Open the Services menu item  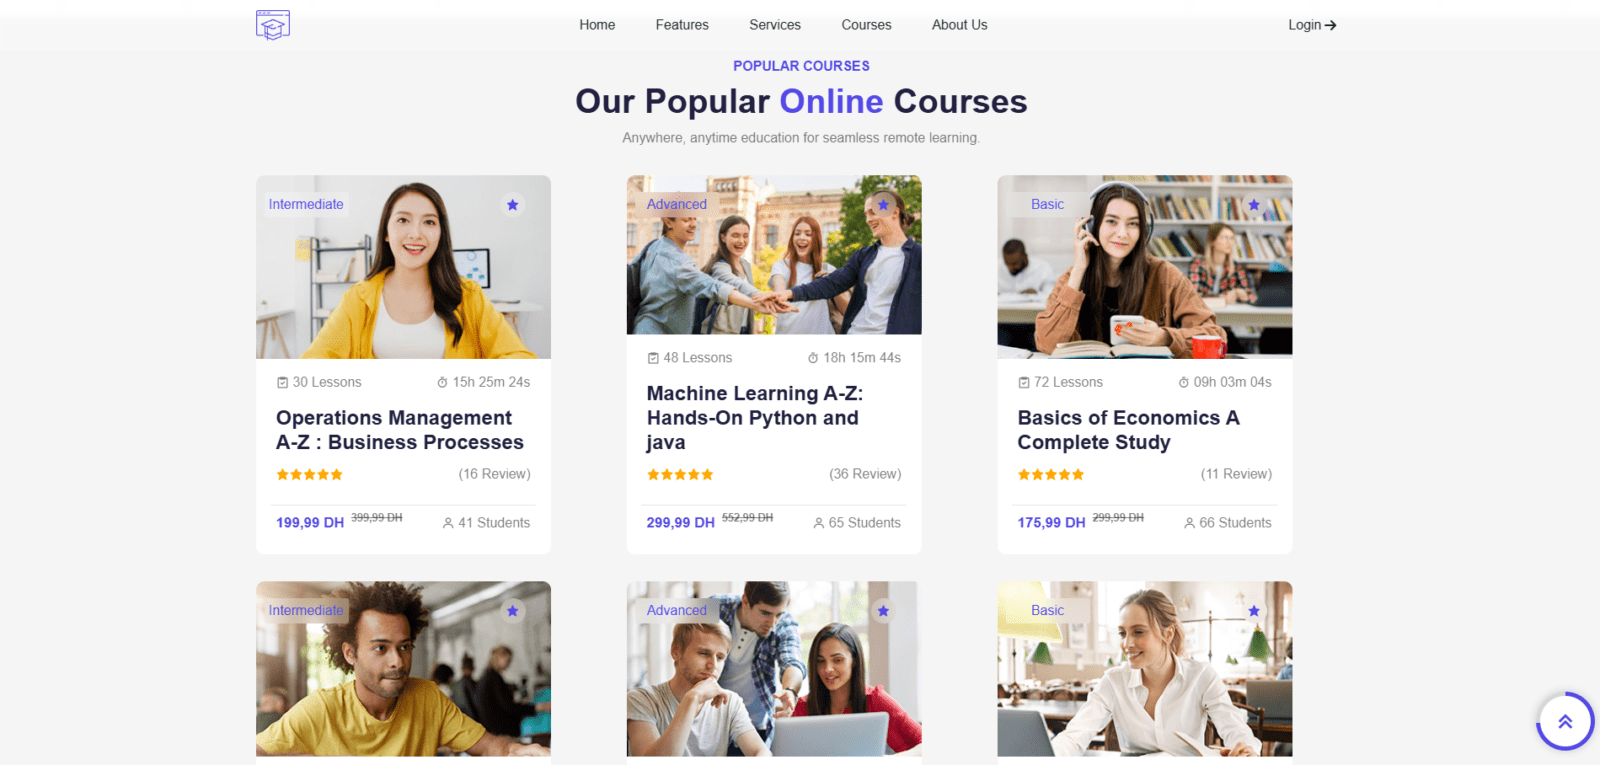point(775,25)
